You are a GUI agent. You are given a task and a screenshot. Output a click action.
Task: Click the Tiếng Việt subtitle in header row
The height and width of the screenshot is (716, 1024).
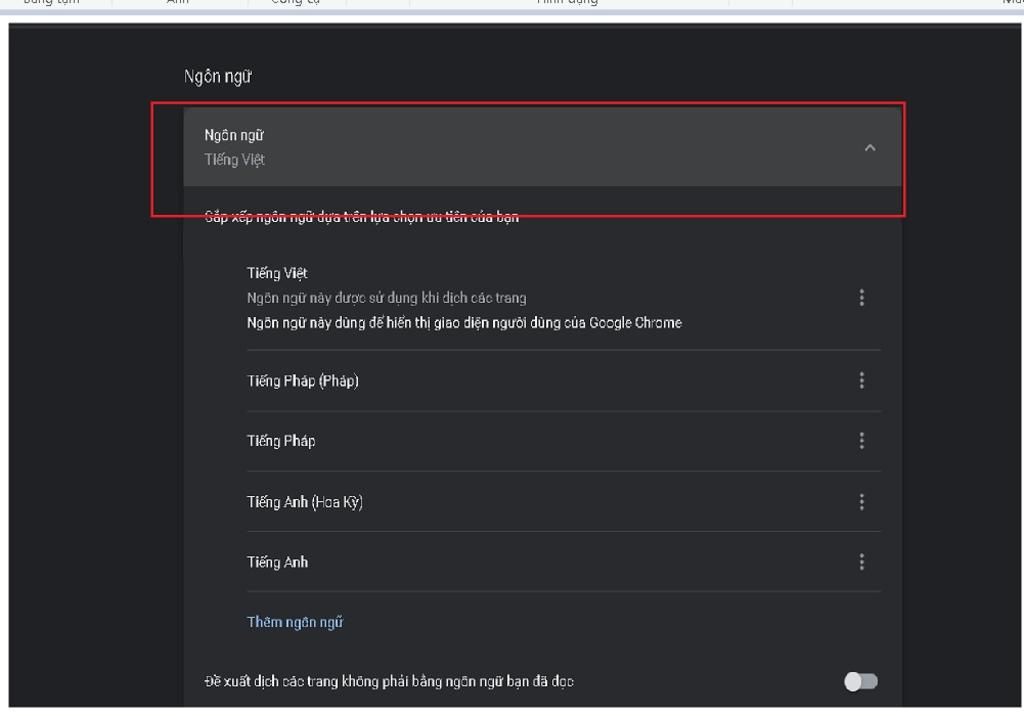235,160
